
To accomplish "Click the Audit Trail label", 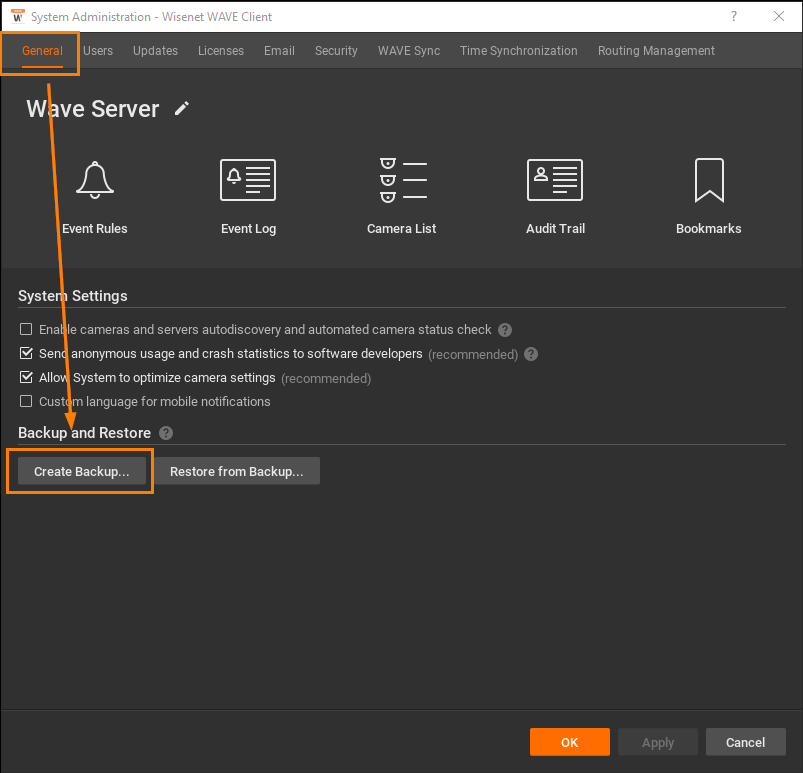I will pyautogui.click(x=555, y=228).
